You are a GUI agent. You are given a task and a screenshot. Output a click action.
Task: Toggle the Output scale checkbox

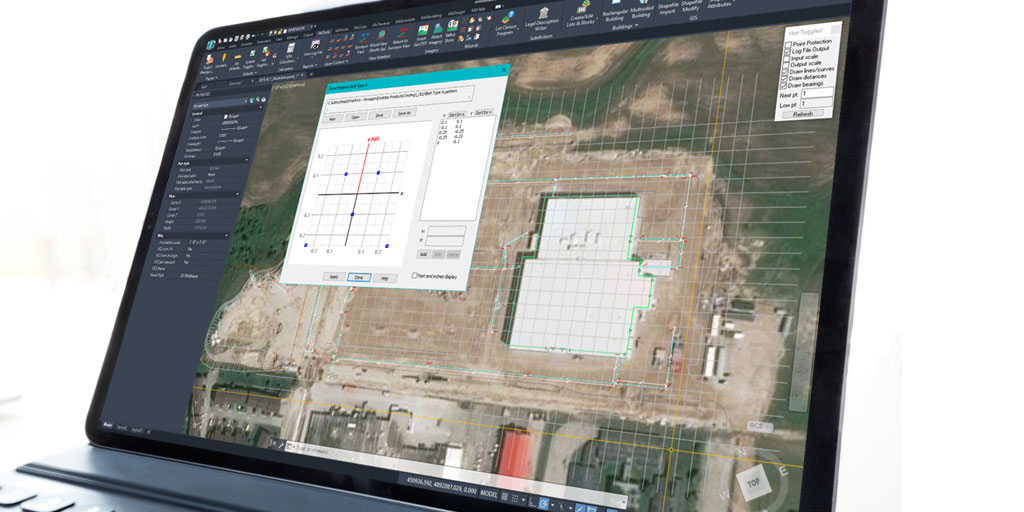pyautogui.click(x=786, y=65)
